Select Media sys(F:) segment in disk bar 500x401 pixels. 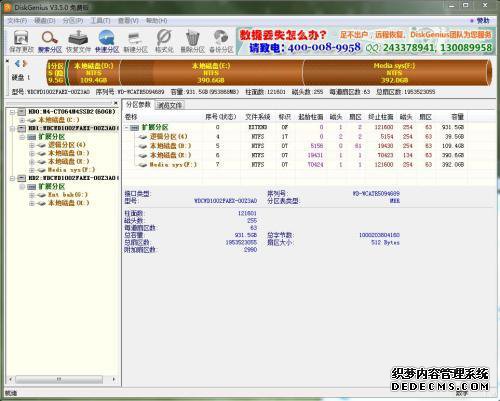coord(395,73)
